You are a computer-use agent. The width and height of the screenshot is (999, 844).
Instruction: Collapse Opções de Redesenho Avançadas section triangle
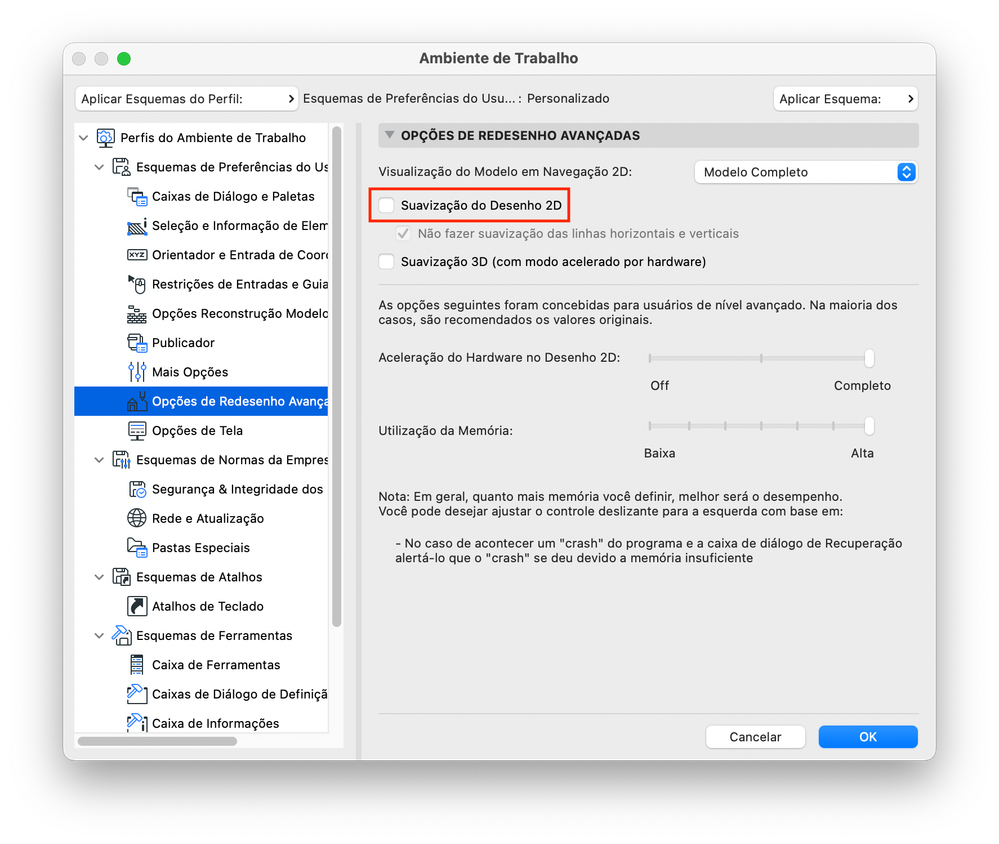pyautogui.click(x=390, y=135)
